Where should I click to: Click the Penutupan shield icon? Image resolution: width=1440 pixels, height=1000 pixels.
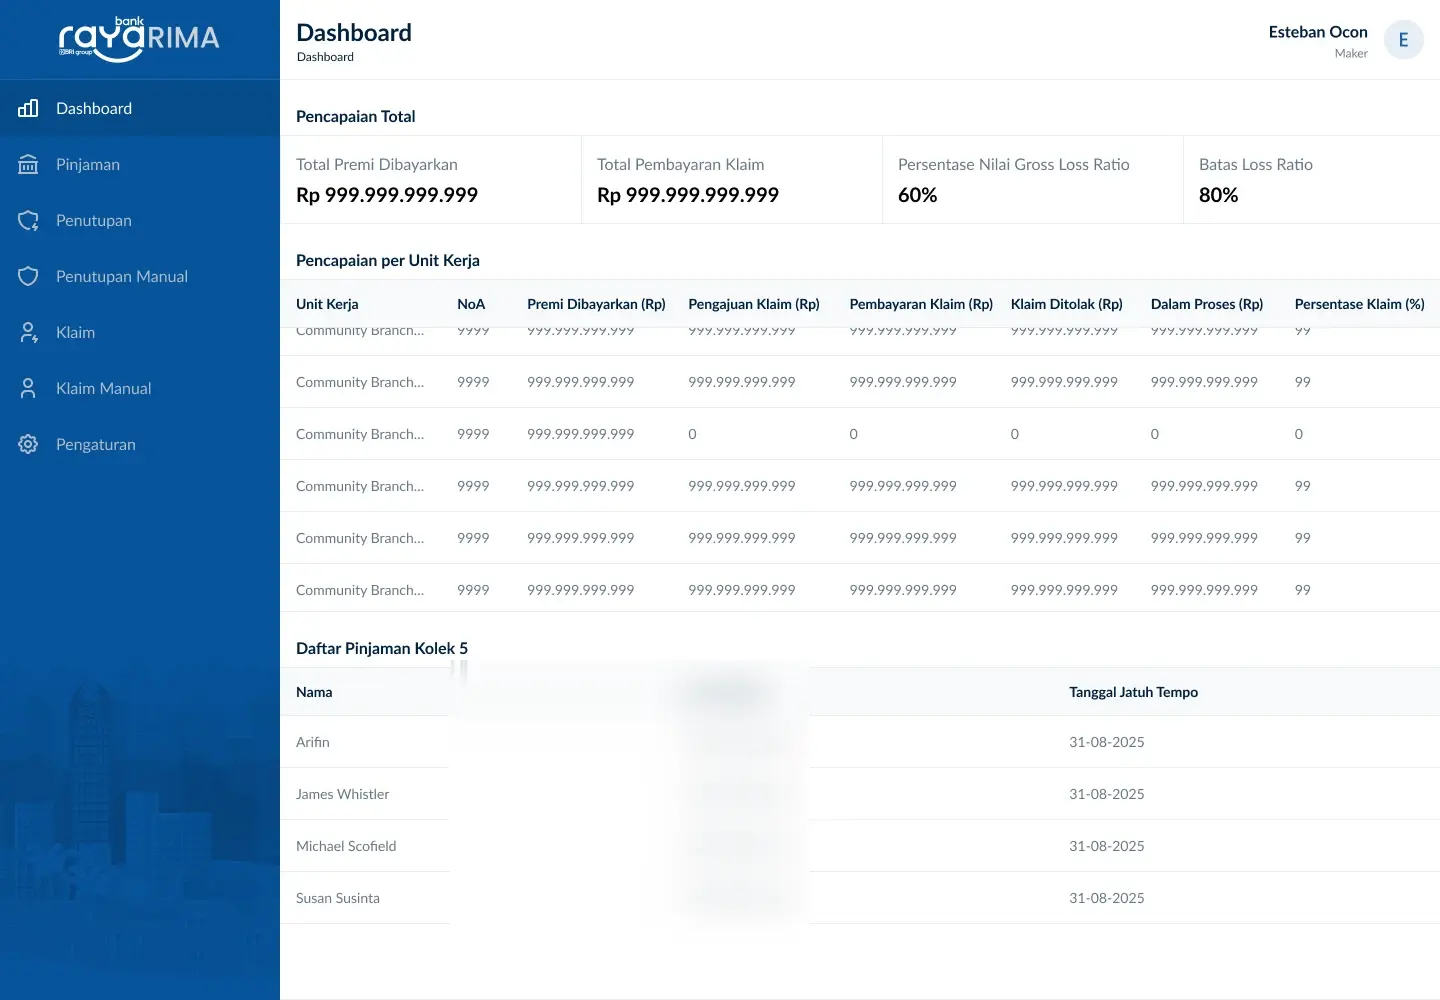pyautogui.click(x=28, y=220)
